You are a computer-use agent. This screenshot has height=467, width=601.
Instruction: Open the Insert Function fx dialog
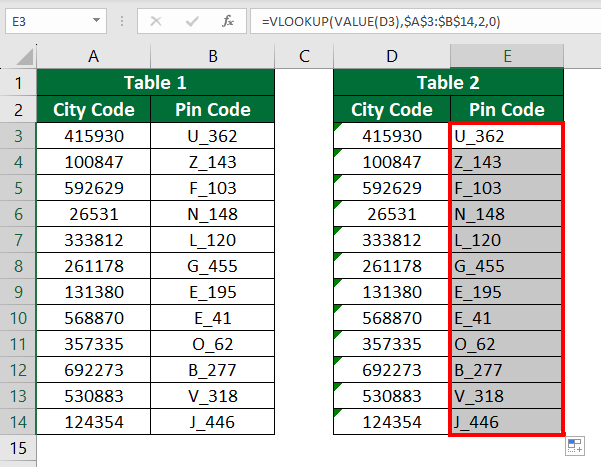(228, 21)
